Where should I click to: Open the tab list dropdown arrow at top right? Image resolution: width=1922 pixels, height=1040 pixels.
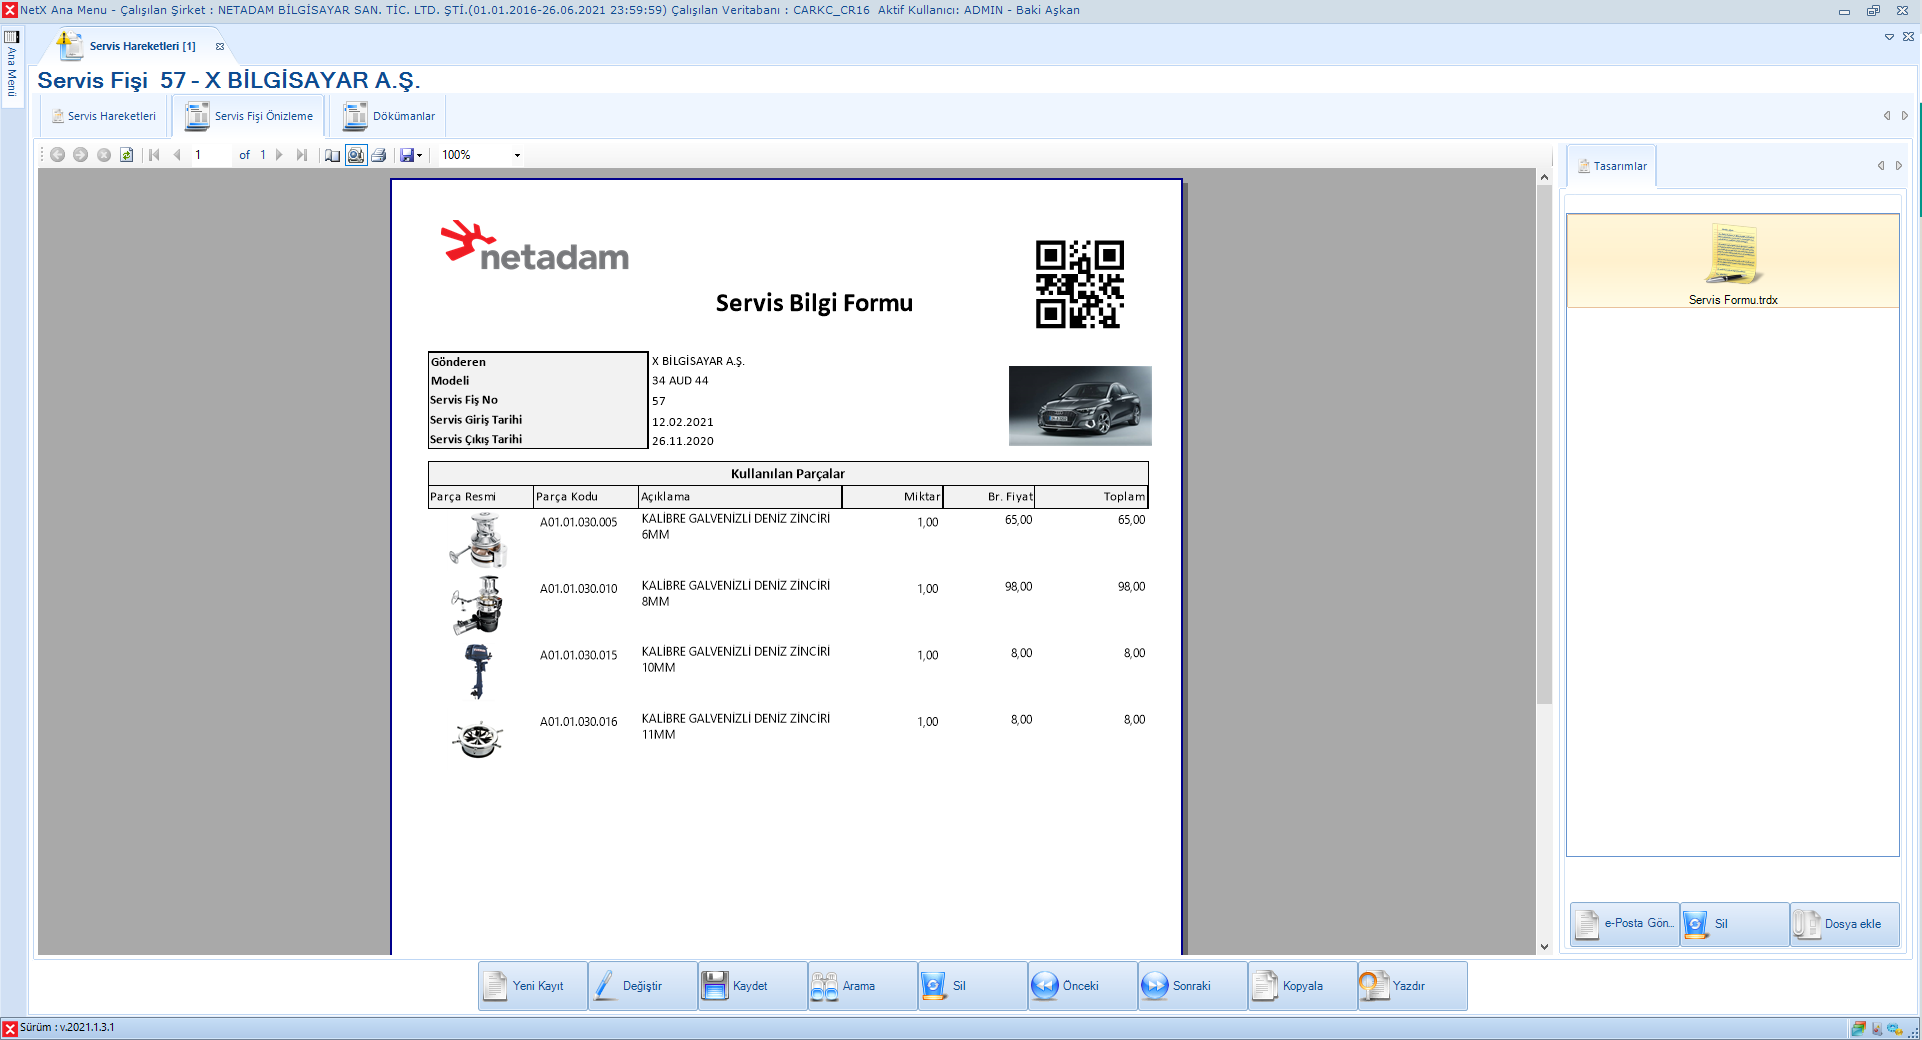coord(1889,37)
